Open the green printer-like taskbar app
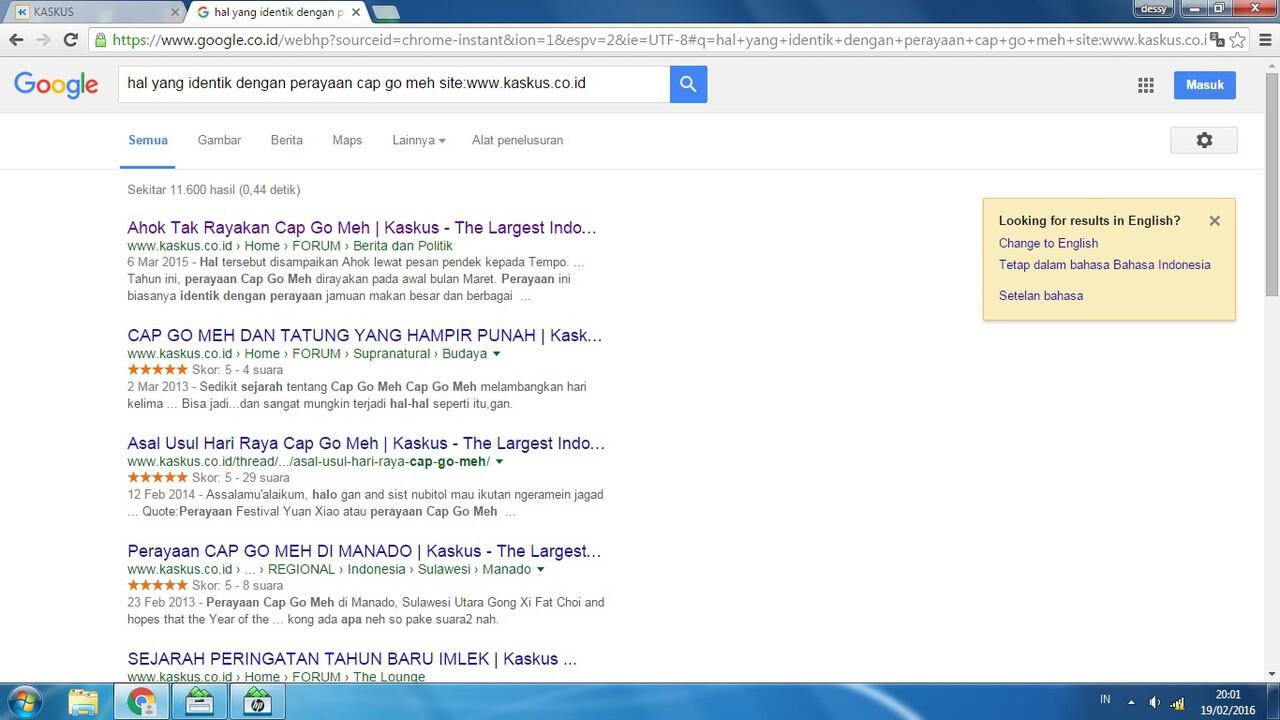 point(199,701)
